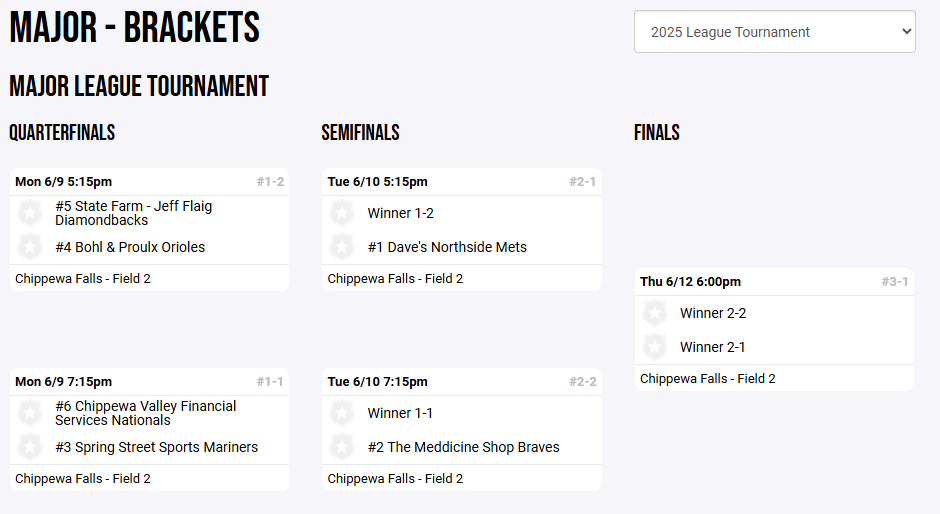Click Tue 6/10 7:15pm semifinal game header

(378, 382)
